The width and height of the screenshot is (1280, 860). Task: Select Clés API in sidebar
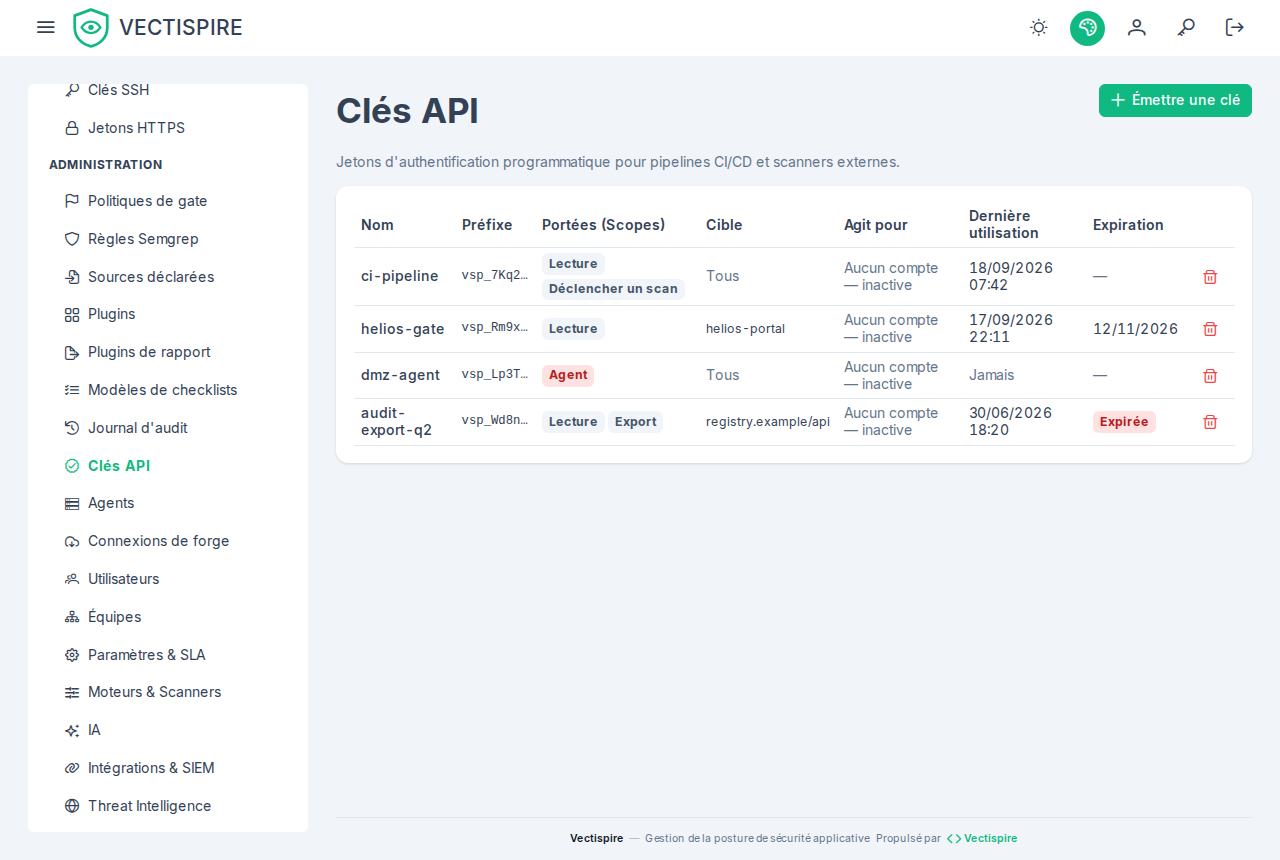click(x=168, y=466)
